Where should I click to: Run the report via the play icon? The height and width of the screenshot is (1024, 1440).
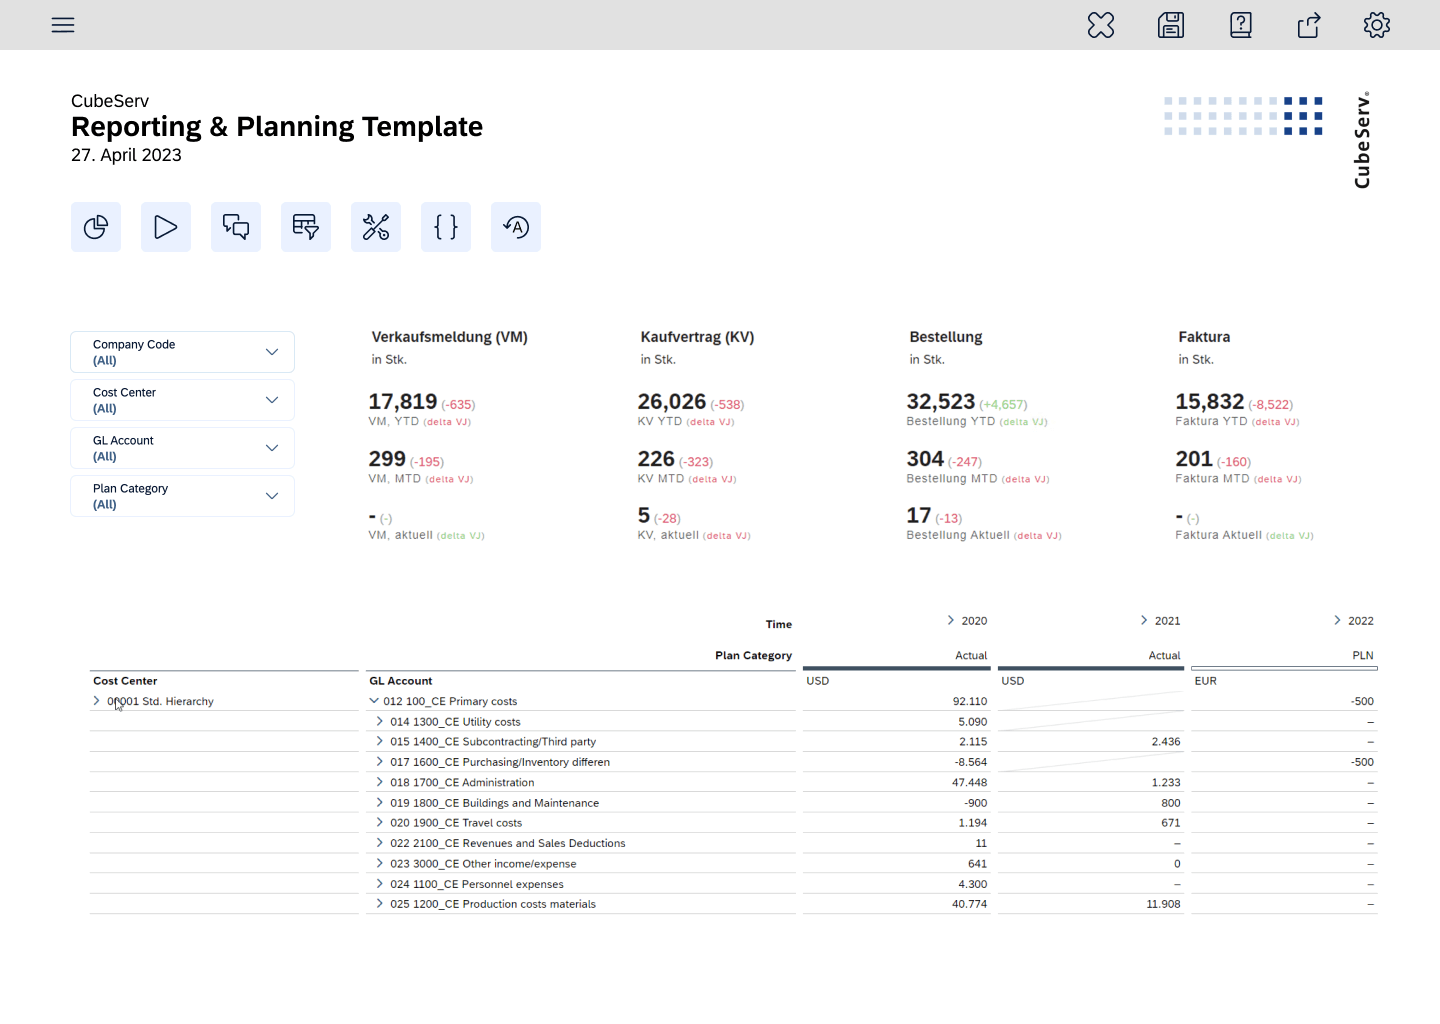point(165,227)
